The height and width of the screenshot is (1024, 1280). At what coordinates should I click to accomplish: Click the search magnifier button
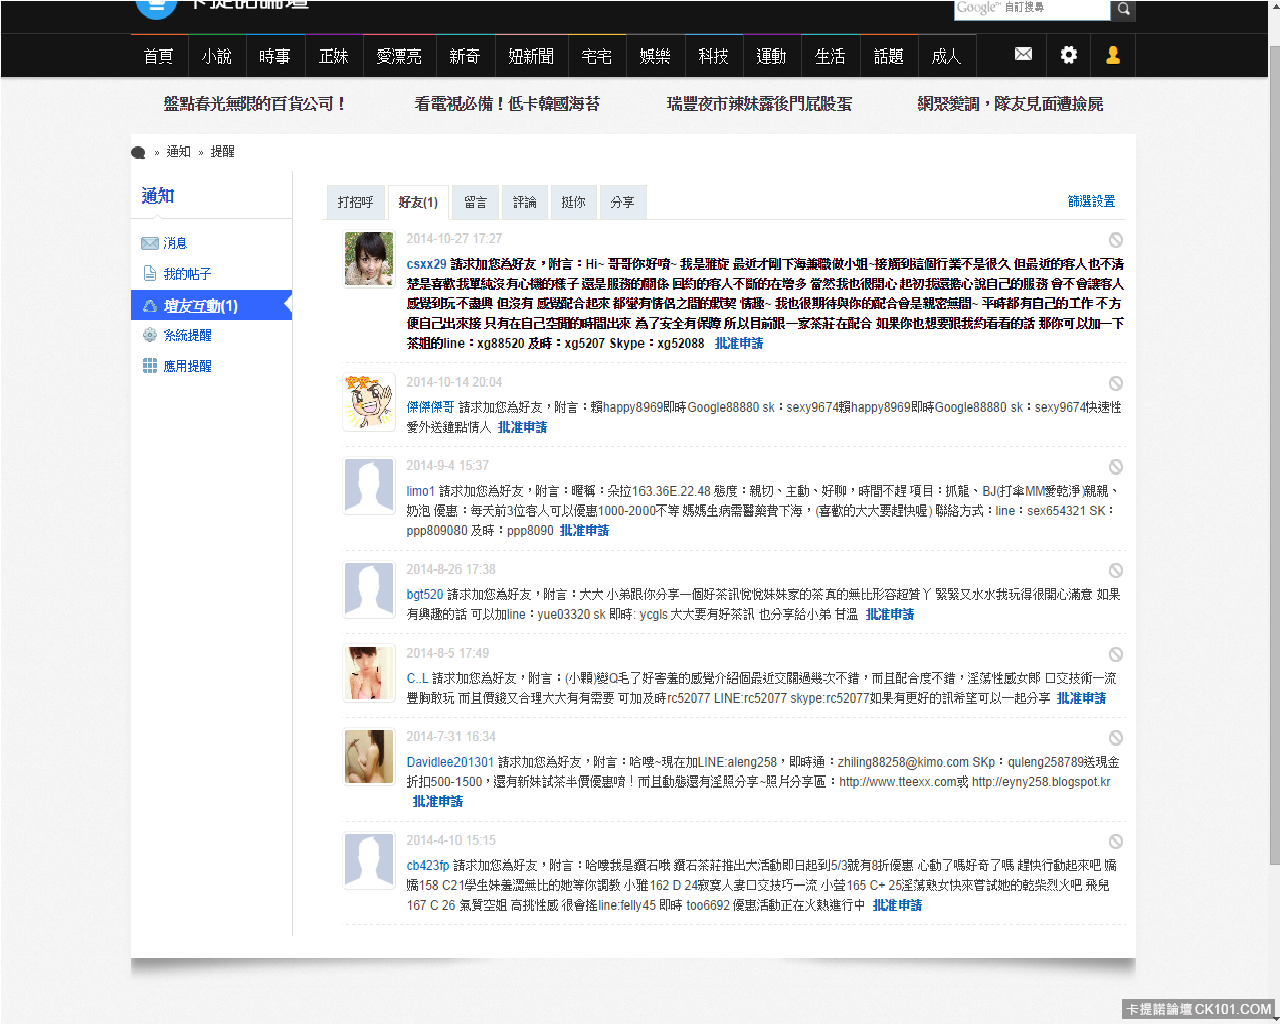pyautogui.click(x=1124, y=9)
